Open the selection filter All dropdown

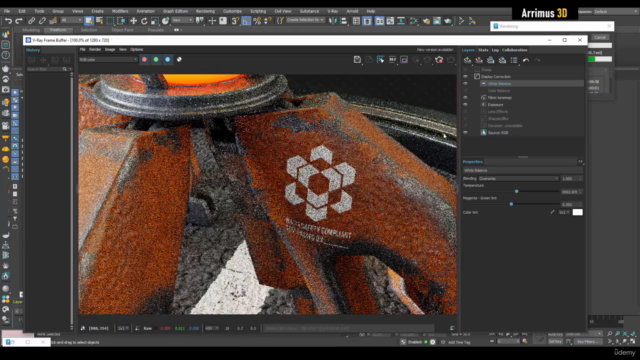[71, 20]
